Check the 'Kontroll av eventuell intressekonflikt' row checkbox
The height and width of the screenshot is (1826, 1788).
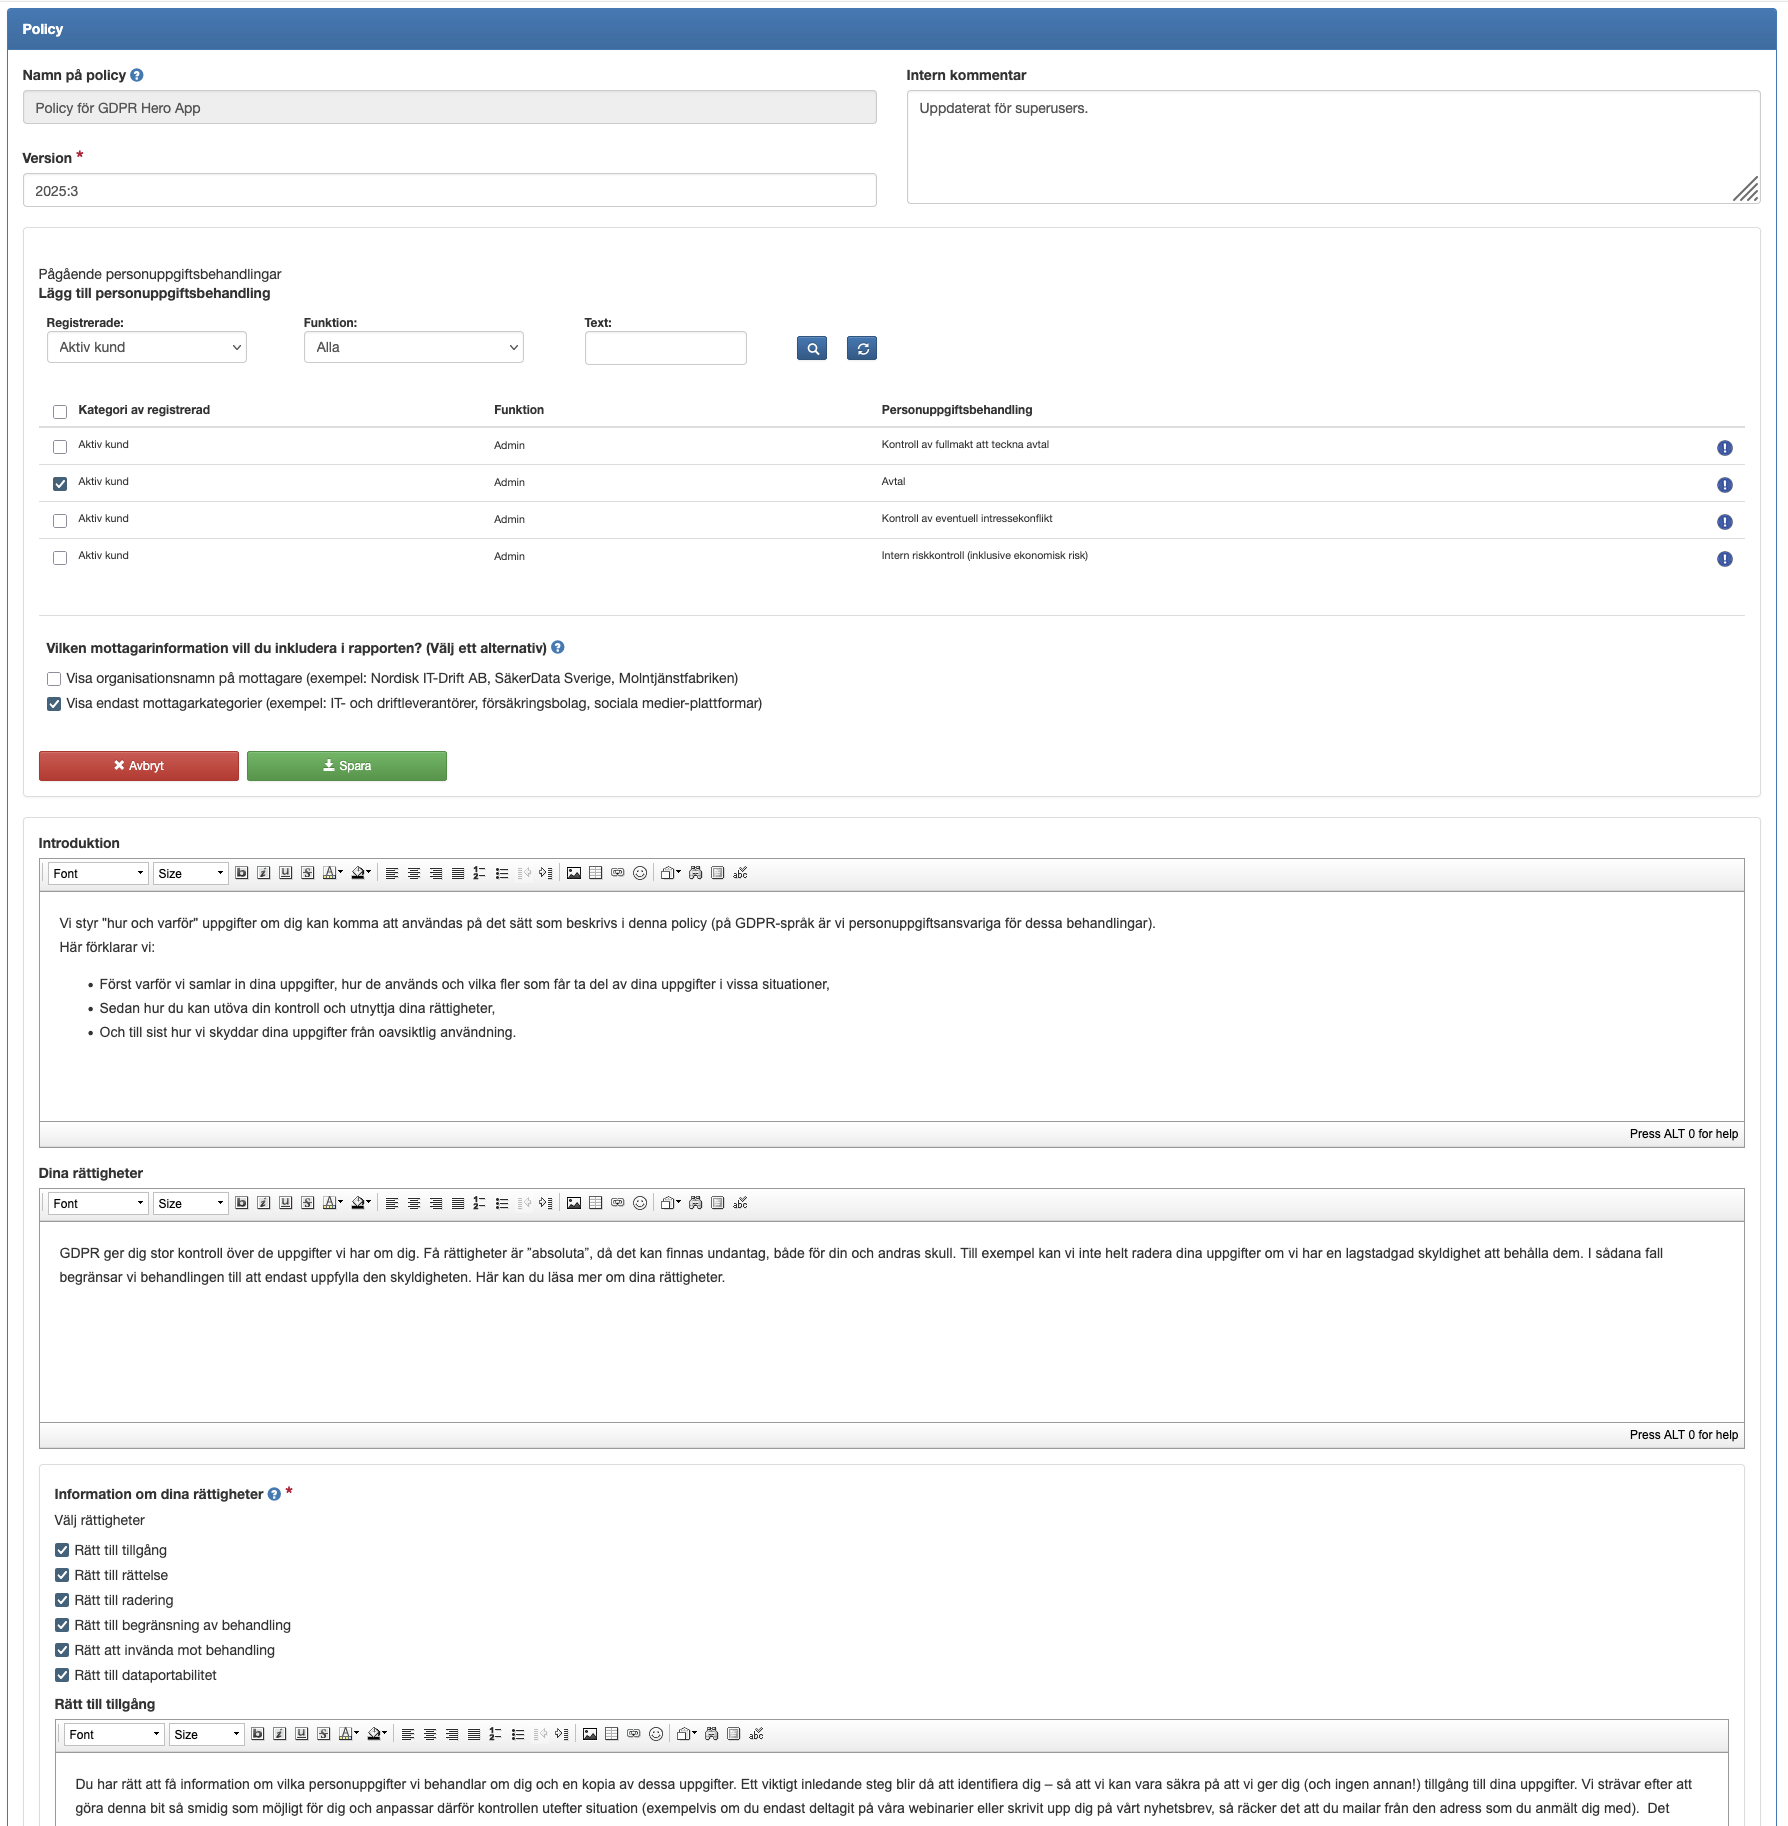tap(60, 521)
